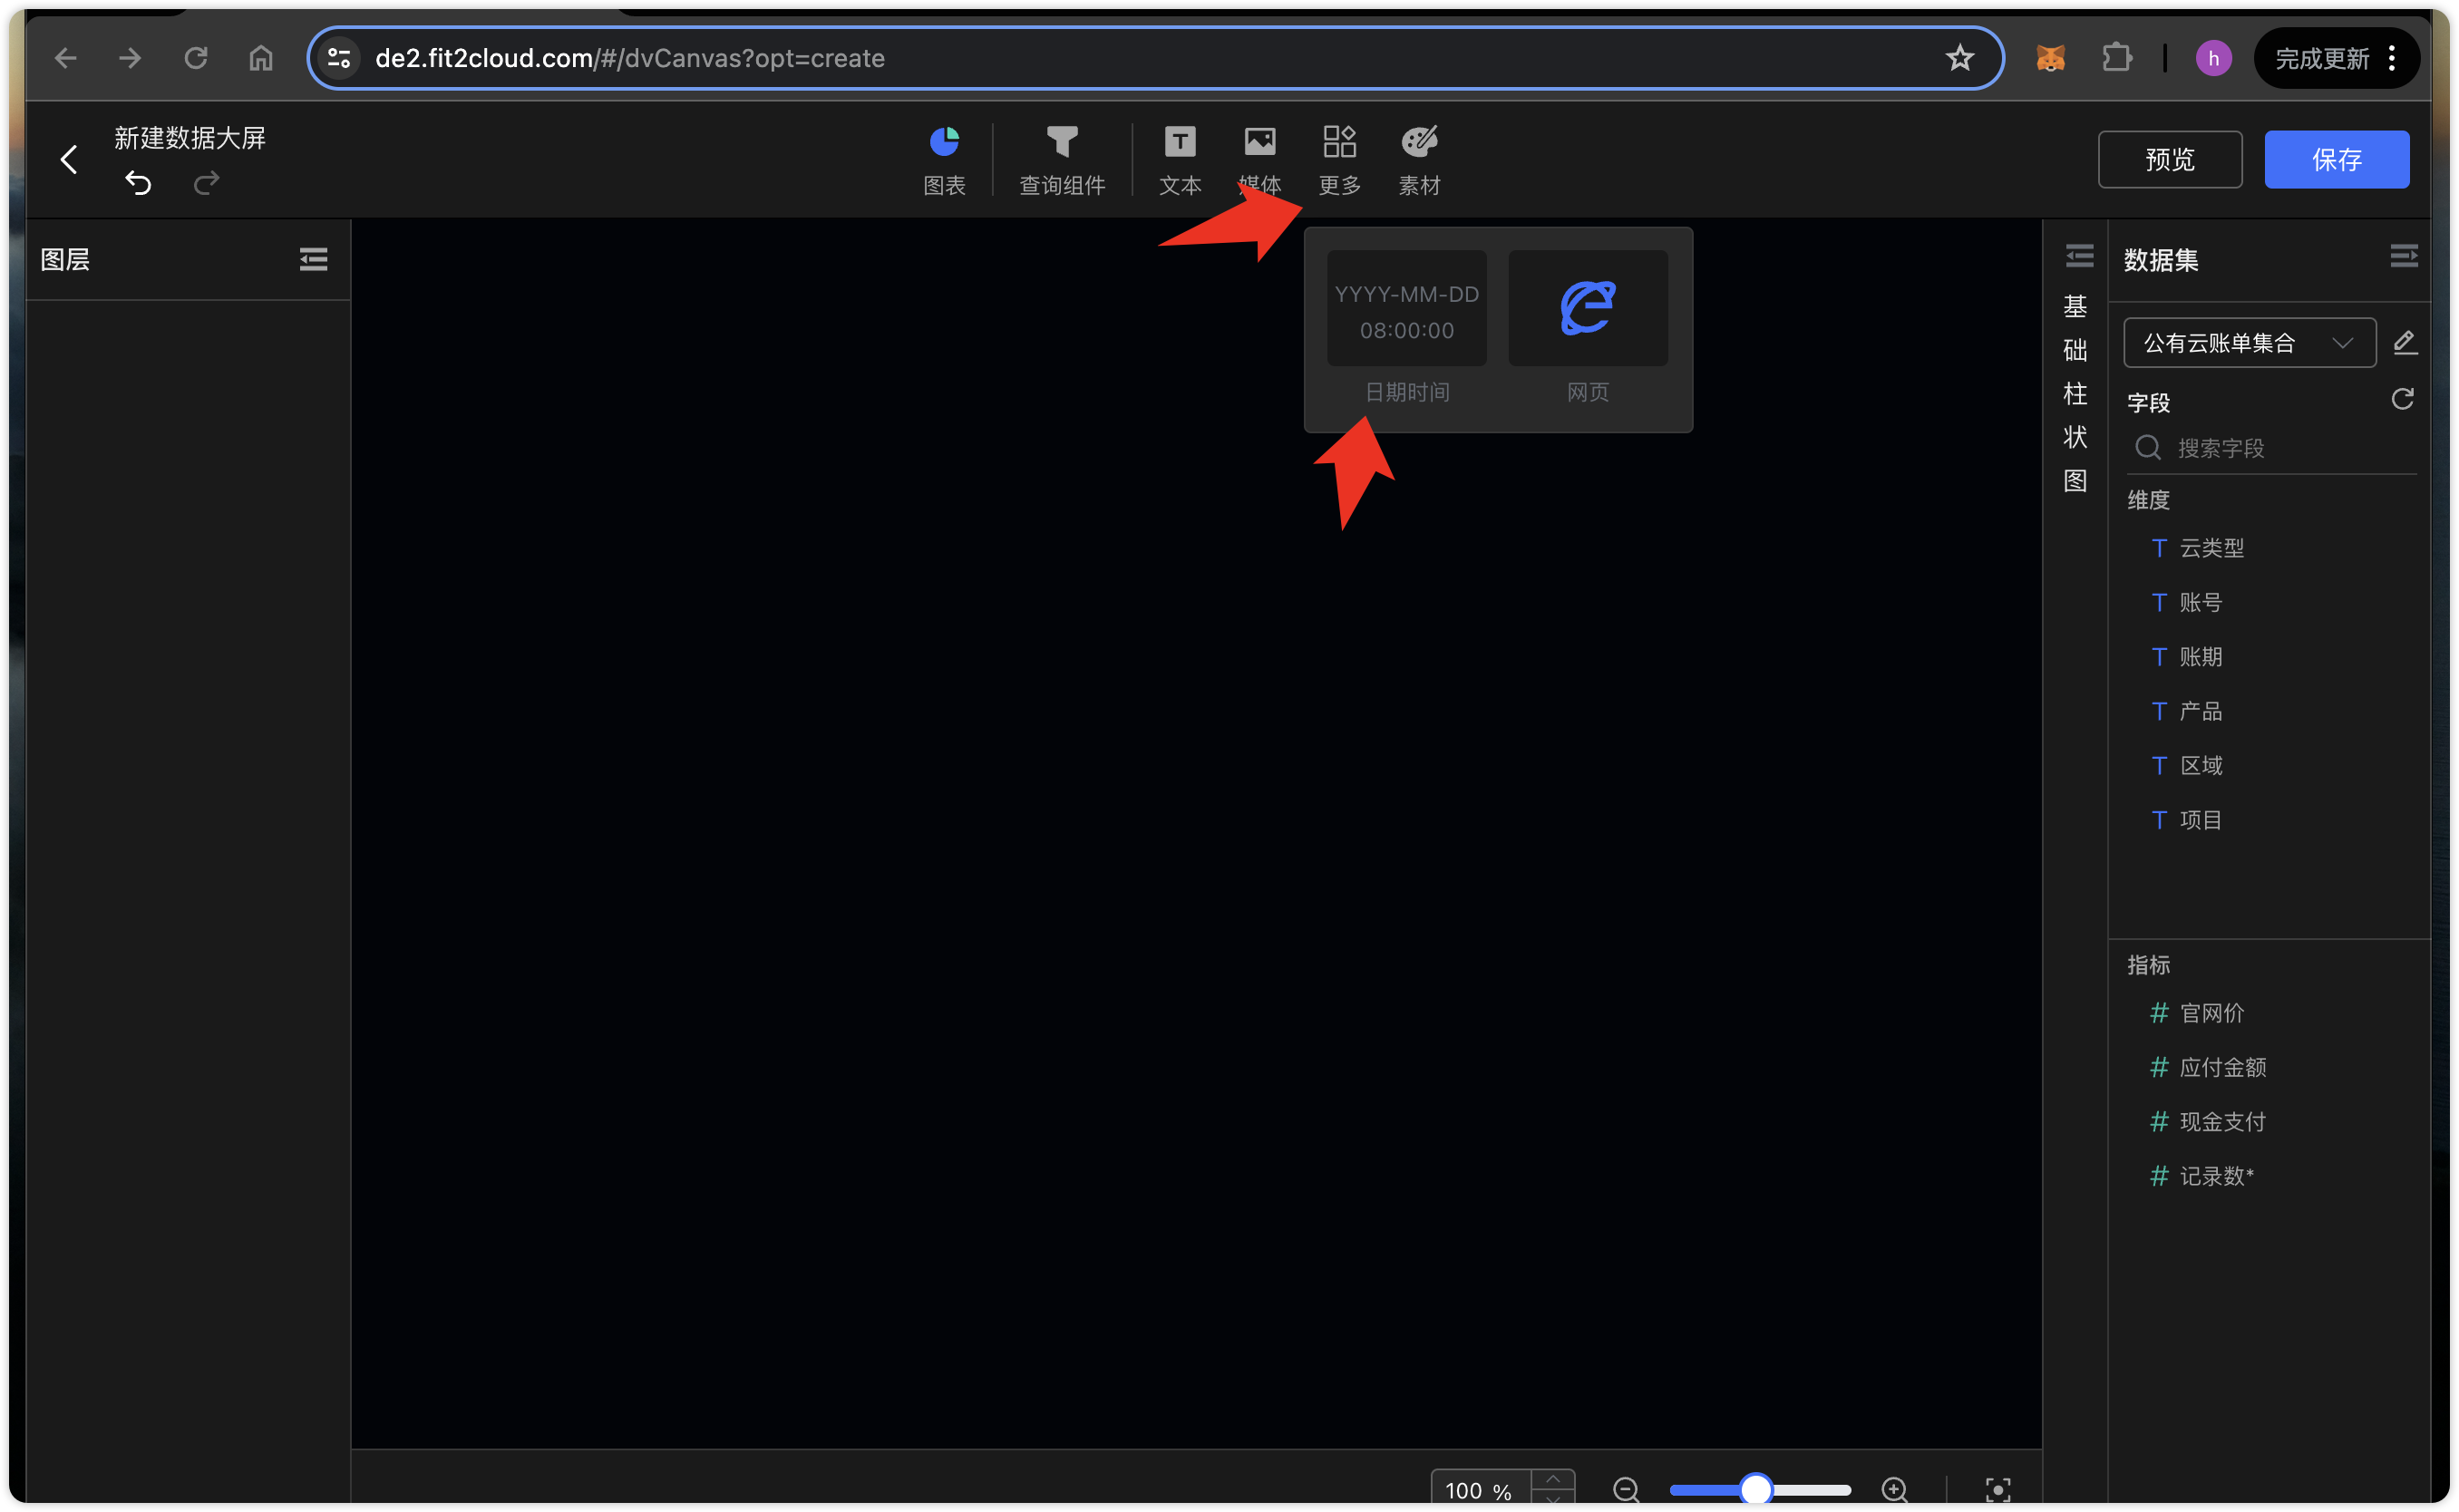Increase zoom with stepper up arrow
The width and height of the screenshot is (2459, 1512).
(1553, 1479)
